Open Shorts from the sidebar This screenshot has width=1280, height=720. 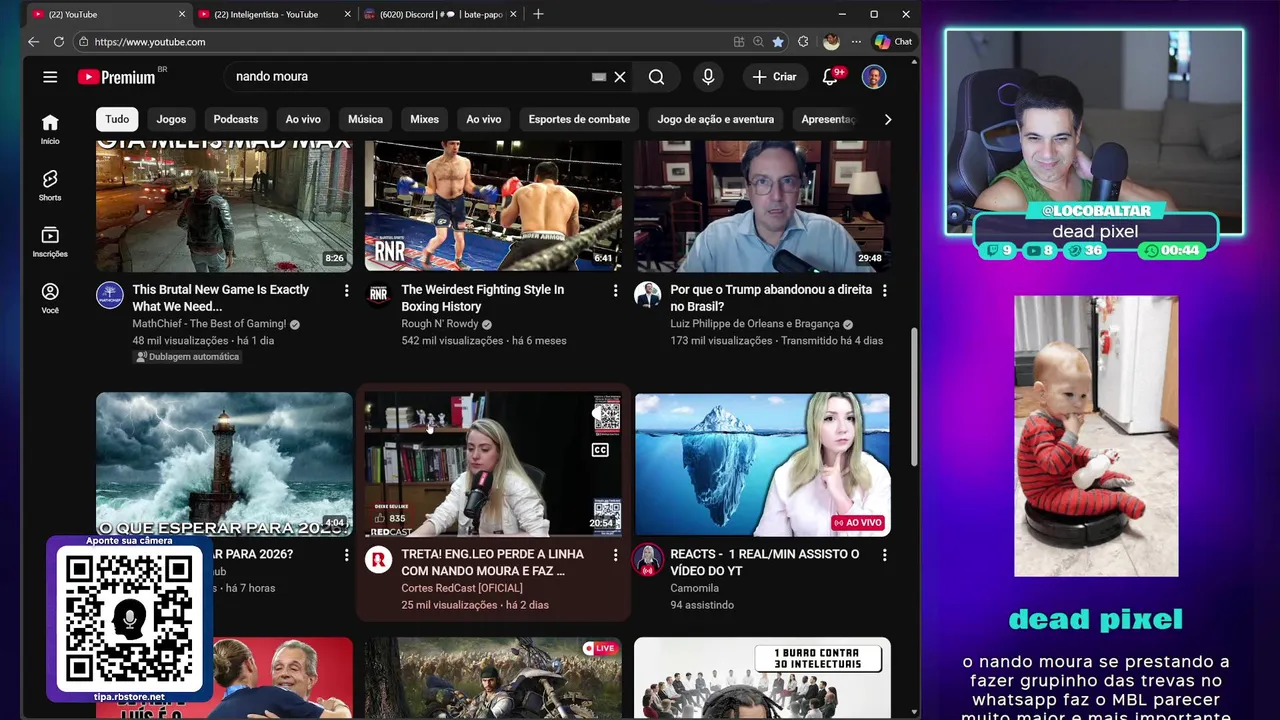[x=50, y=185]
